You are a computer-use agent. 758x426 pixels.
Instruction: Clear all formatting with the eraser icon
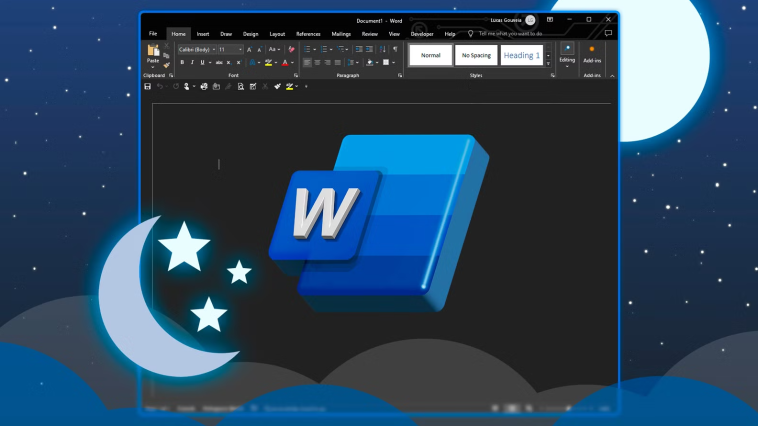292,49
